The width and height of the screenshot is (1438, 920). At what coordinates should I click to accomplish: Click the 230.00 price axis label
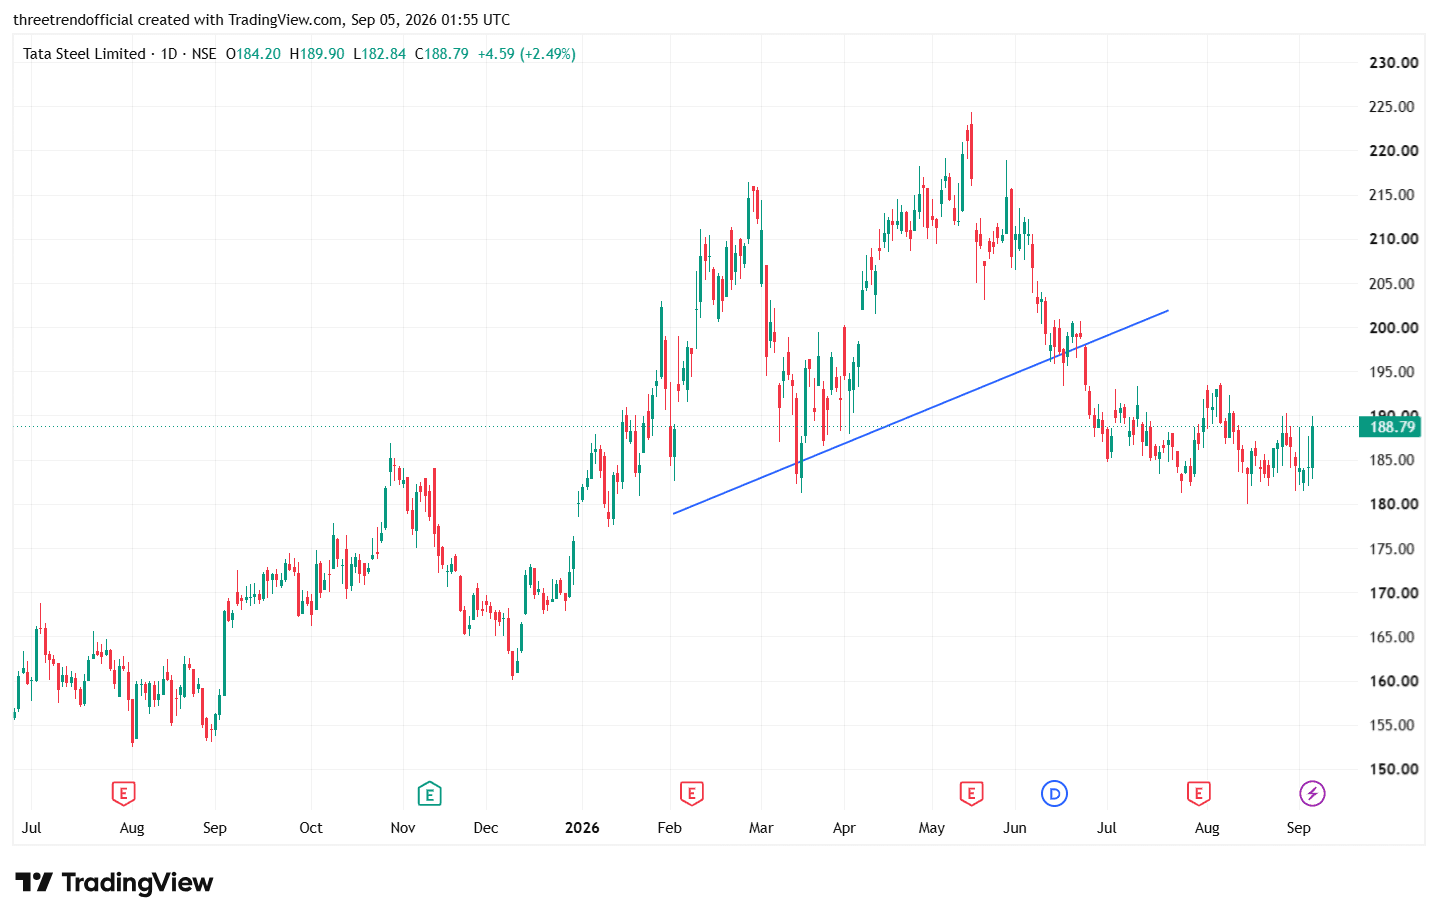[x=1393, y=62]
